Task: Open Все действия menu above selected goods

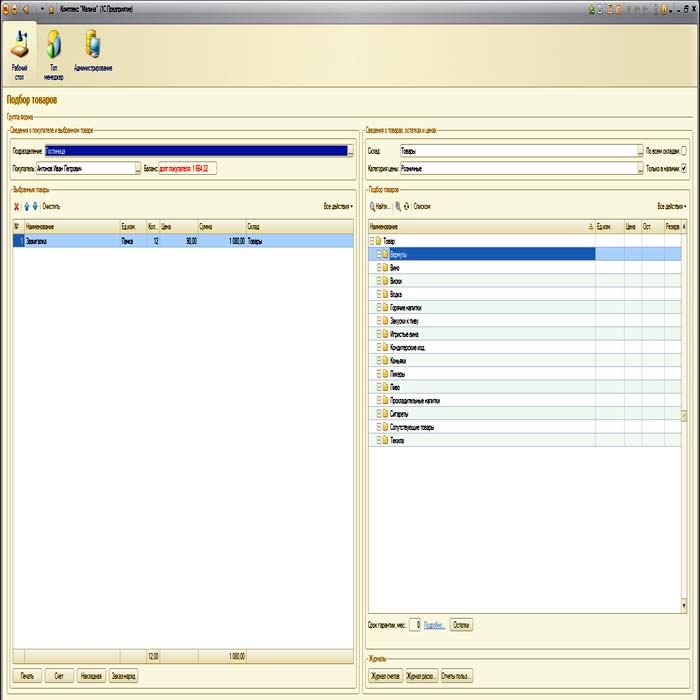Action: click(337, 206)
